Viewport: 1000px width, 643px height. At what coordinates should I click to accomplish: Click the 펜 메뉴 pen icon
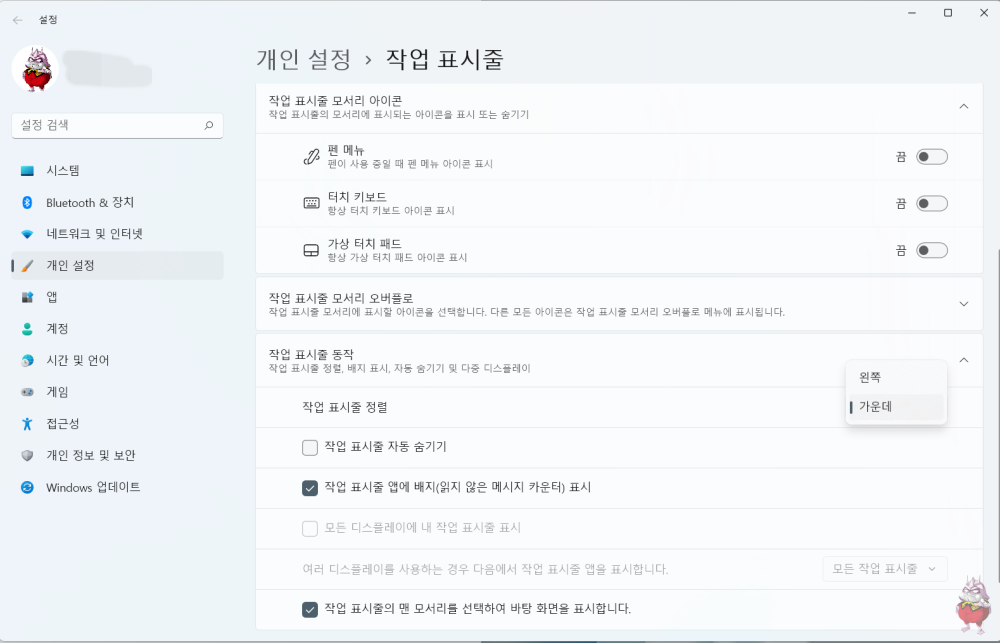(311, 156)
